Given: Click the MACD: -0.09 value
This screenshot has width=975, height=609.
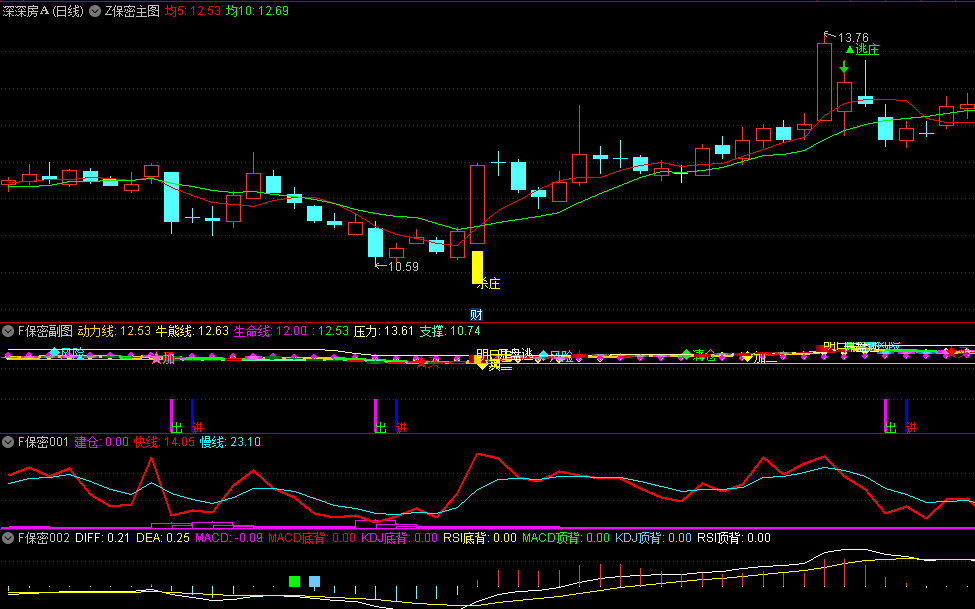Looking at the screenshot, I should pos(229,538).
